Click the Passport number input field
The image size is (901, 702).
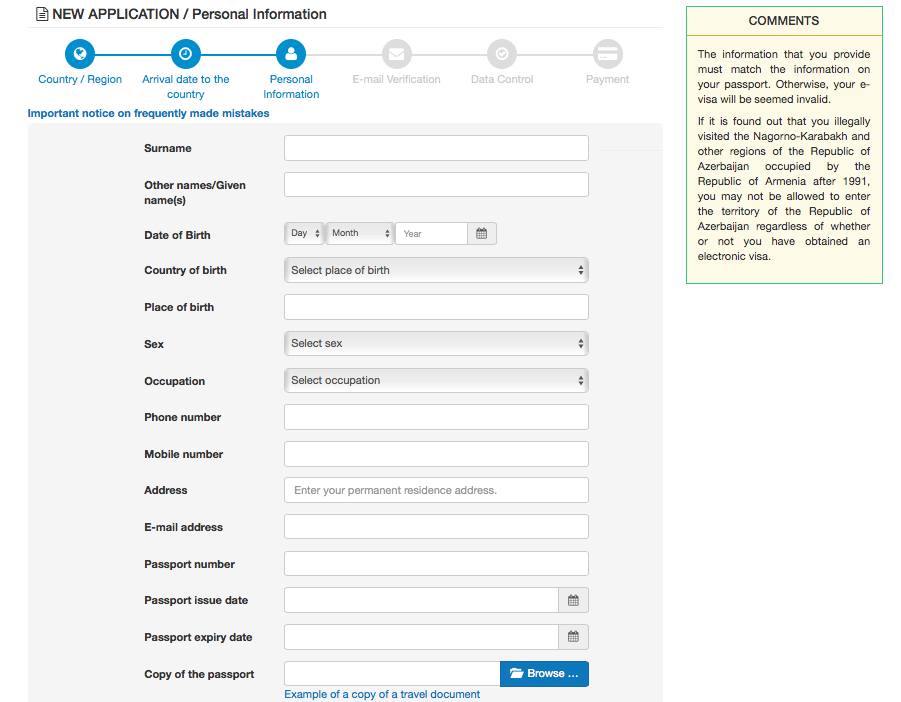436,564
